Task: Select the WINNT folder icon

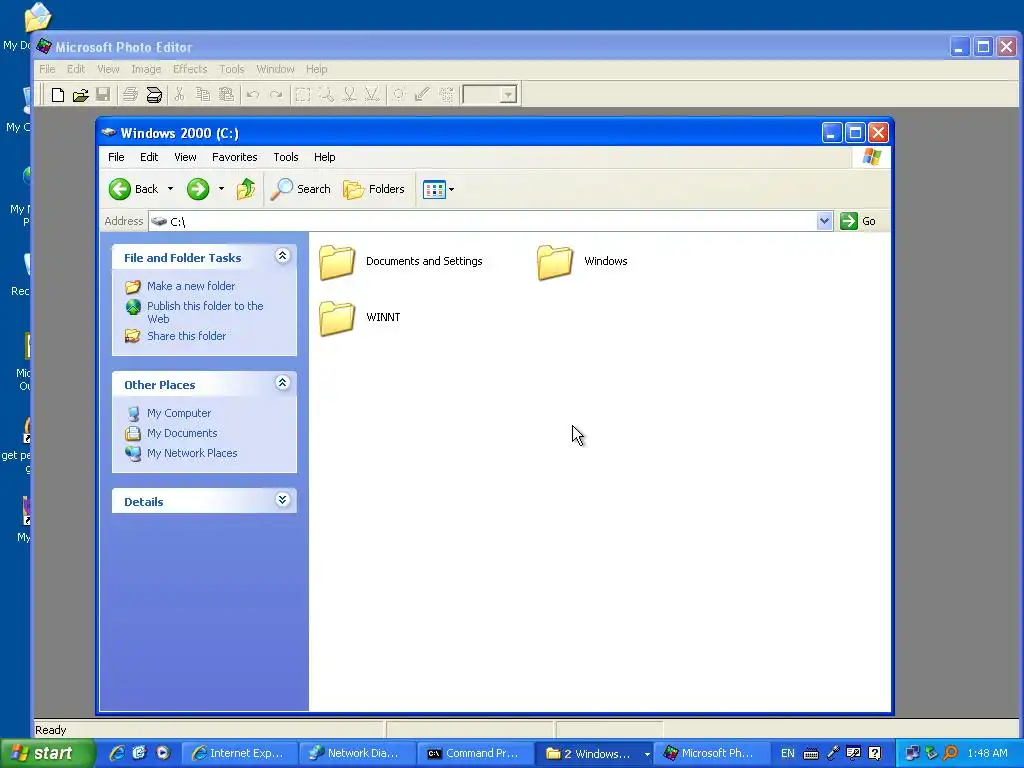Action: (x=337, y=318)
